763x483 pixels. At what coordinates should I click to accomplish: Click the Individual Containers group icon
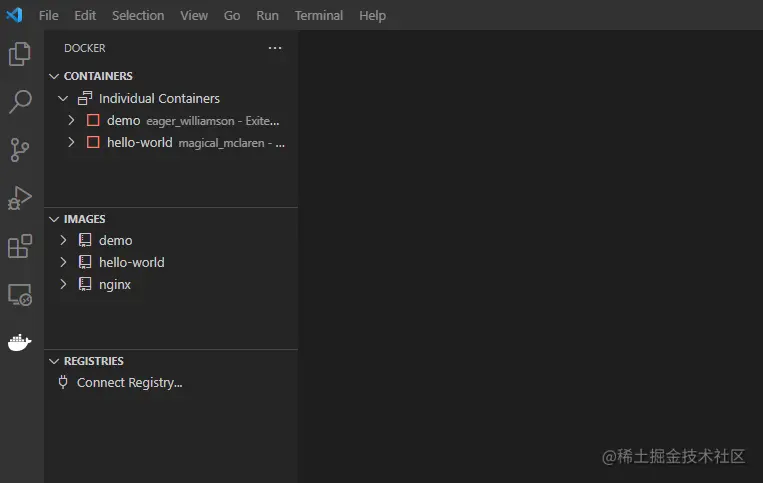(85, 98)
